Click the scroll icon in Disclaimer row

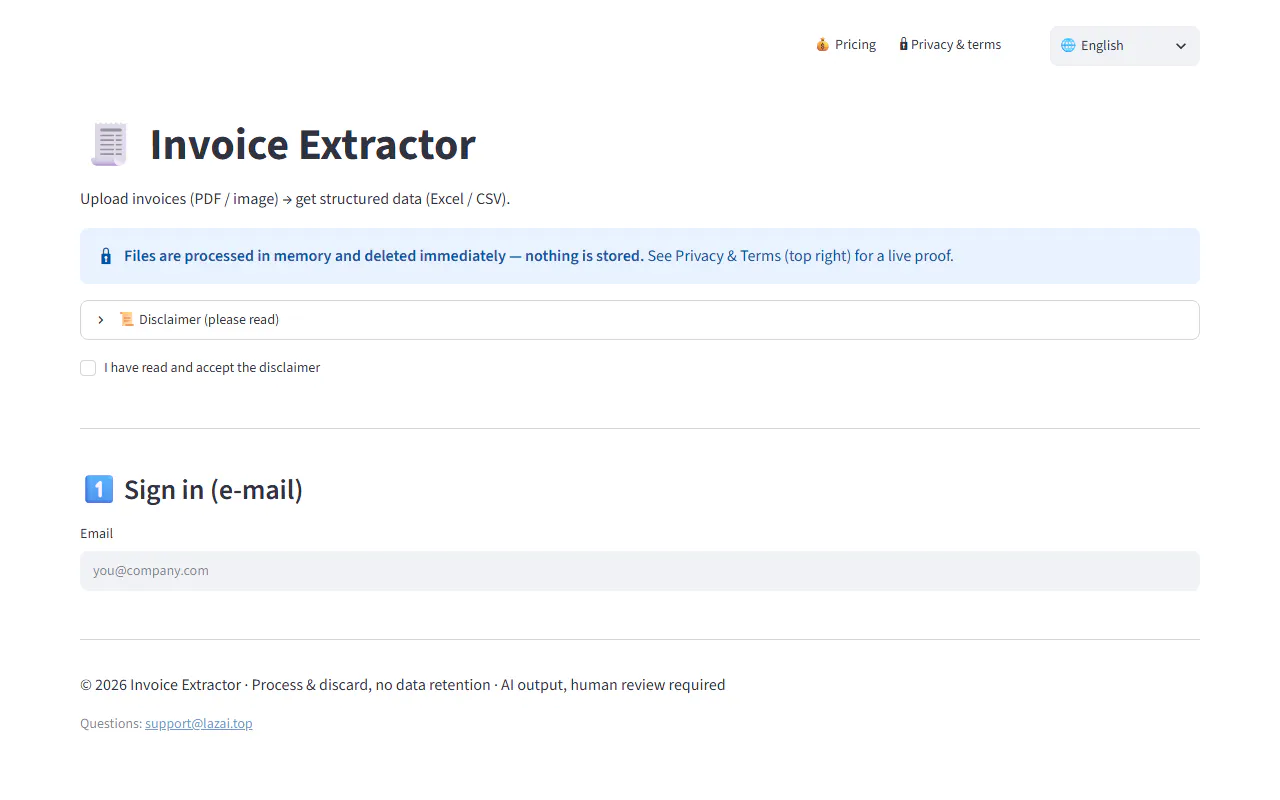click(x=127, y=320)
